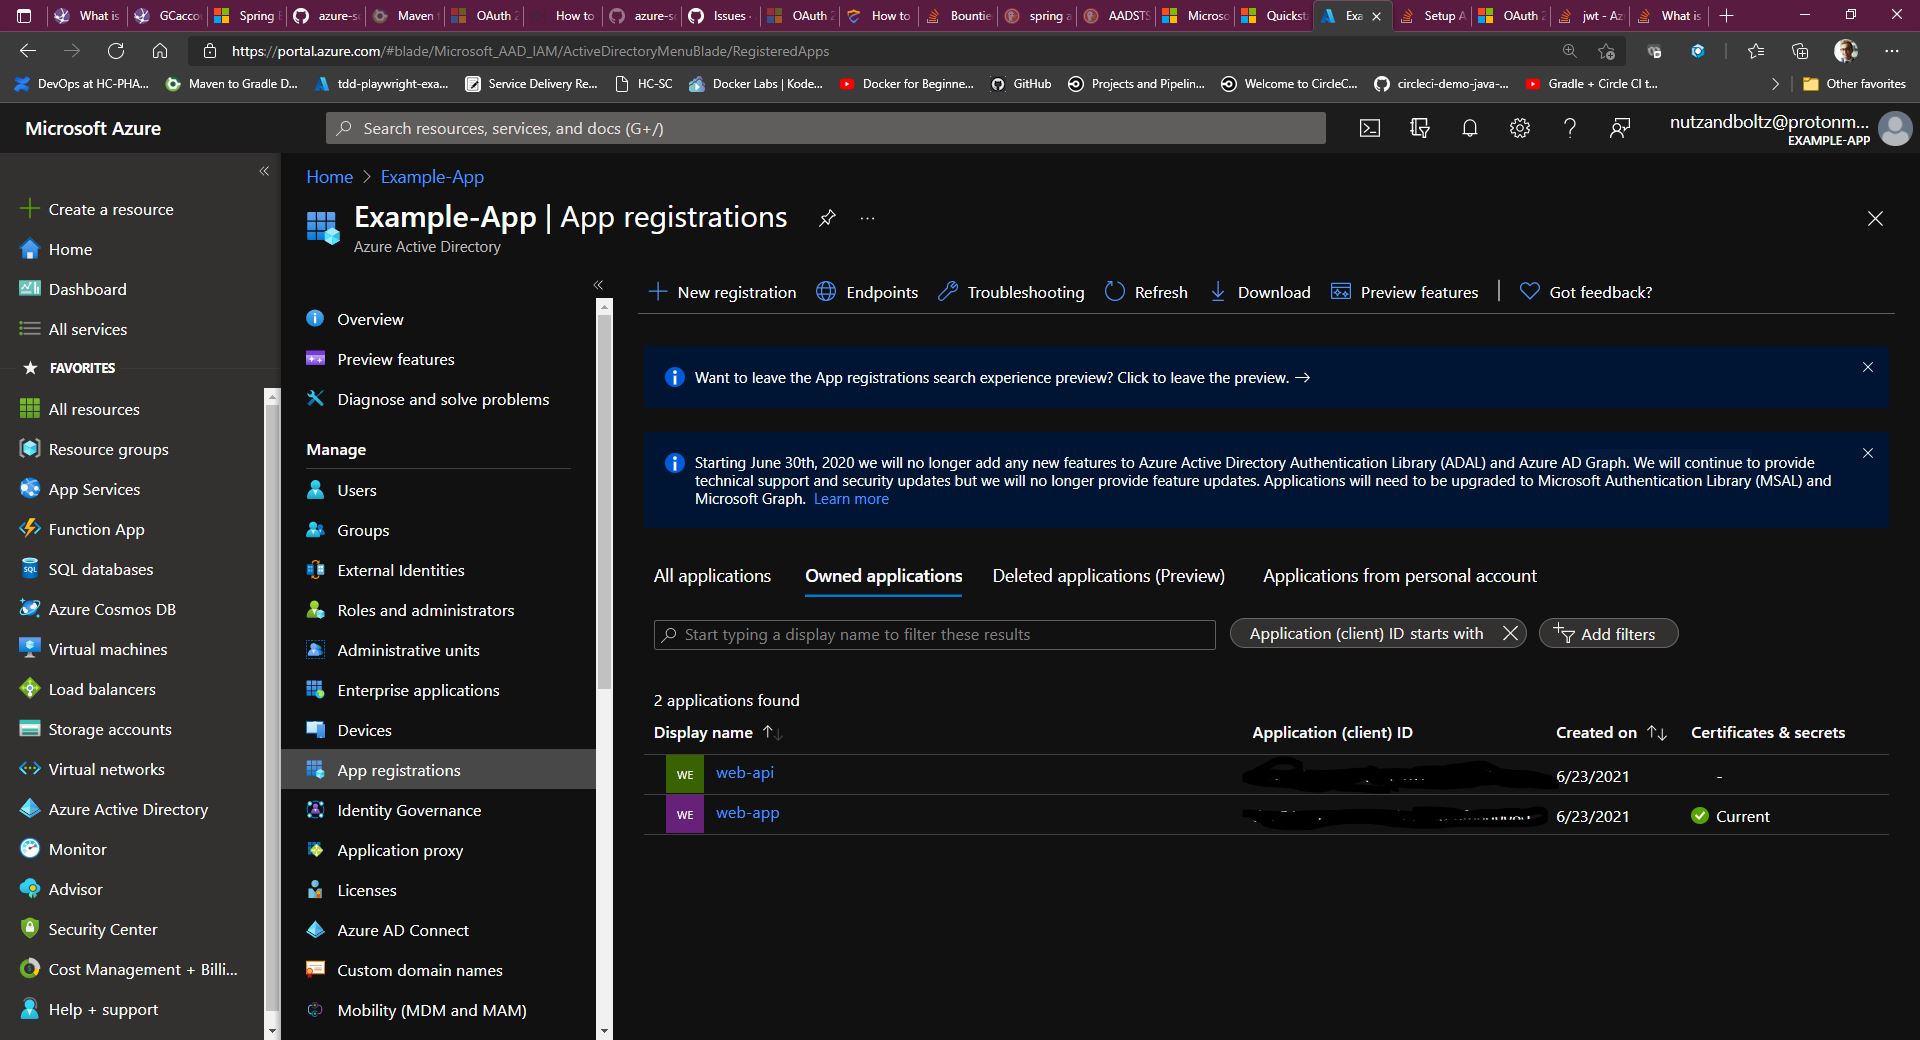Open Cloud Shell from the top bar
Screen dimensions: 1920x1040
[1370, 128]
